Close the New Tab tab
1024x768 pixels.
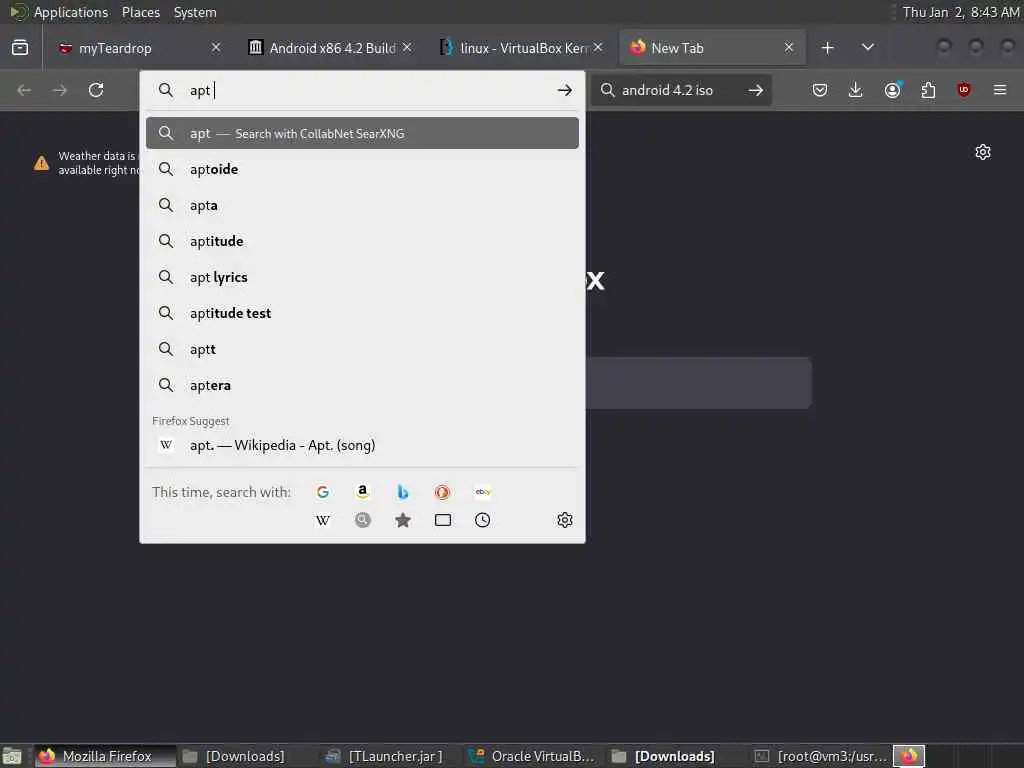[x=789, y=48]
